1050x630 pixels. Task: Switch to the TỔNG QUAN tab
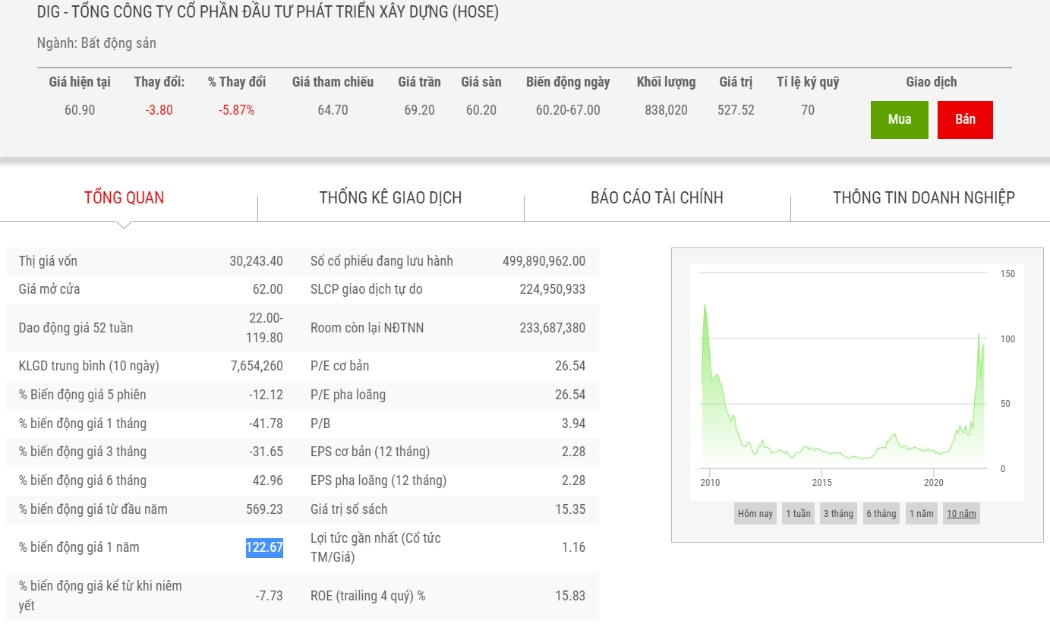click(x=124, y=198)
